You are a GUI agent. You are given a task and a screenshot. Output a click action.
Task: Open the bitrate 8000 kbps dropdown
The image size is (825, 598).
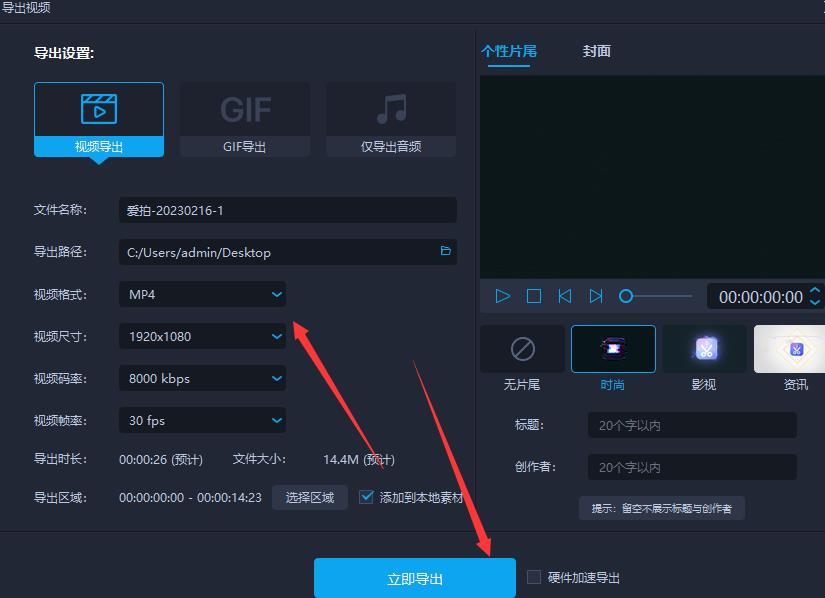pos(203,378)
